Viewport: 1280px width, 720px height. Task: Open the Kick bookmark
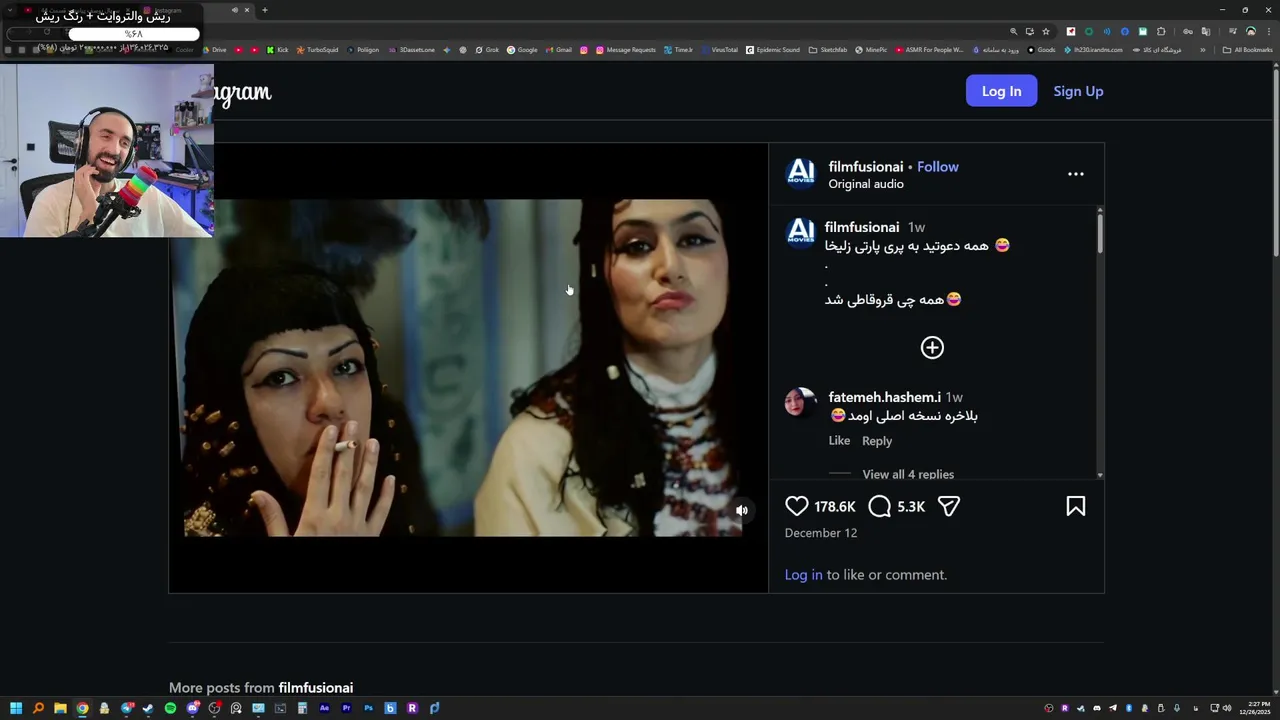coord(277,50)
